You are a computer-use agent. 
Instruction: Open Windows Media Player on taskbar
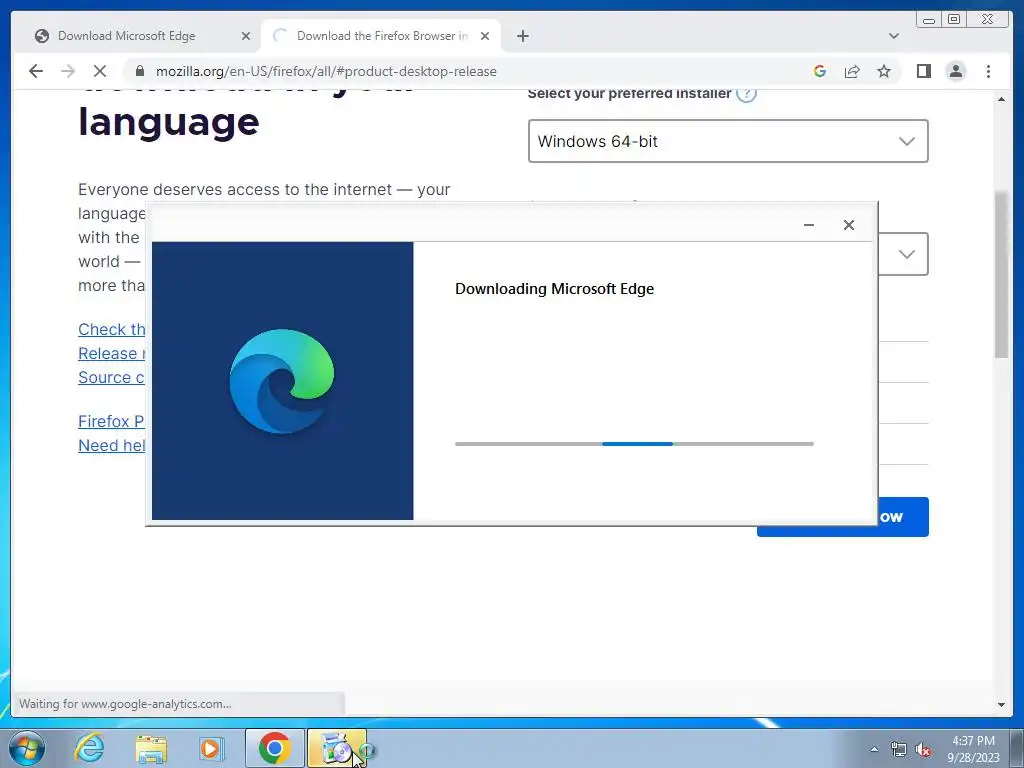click(x=211, y=748)
